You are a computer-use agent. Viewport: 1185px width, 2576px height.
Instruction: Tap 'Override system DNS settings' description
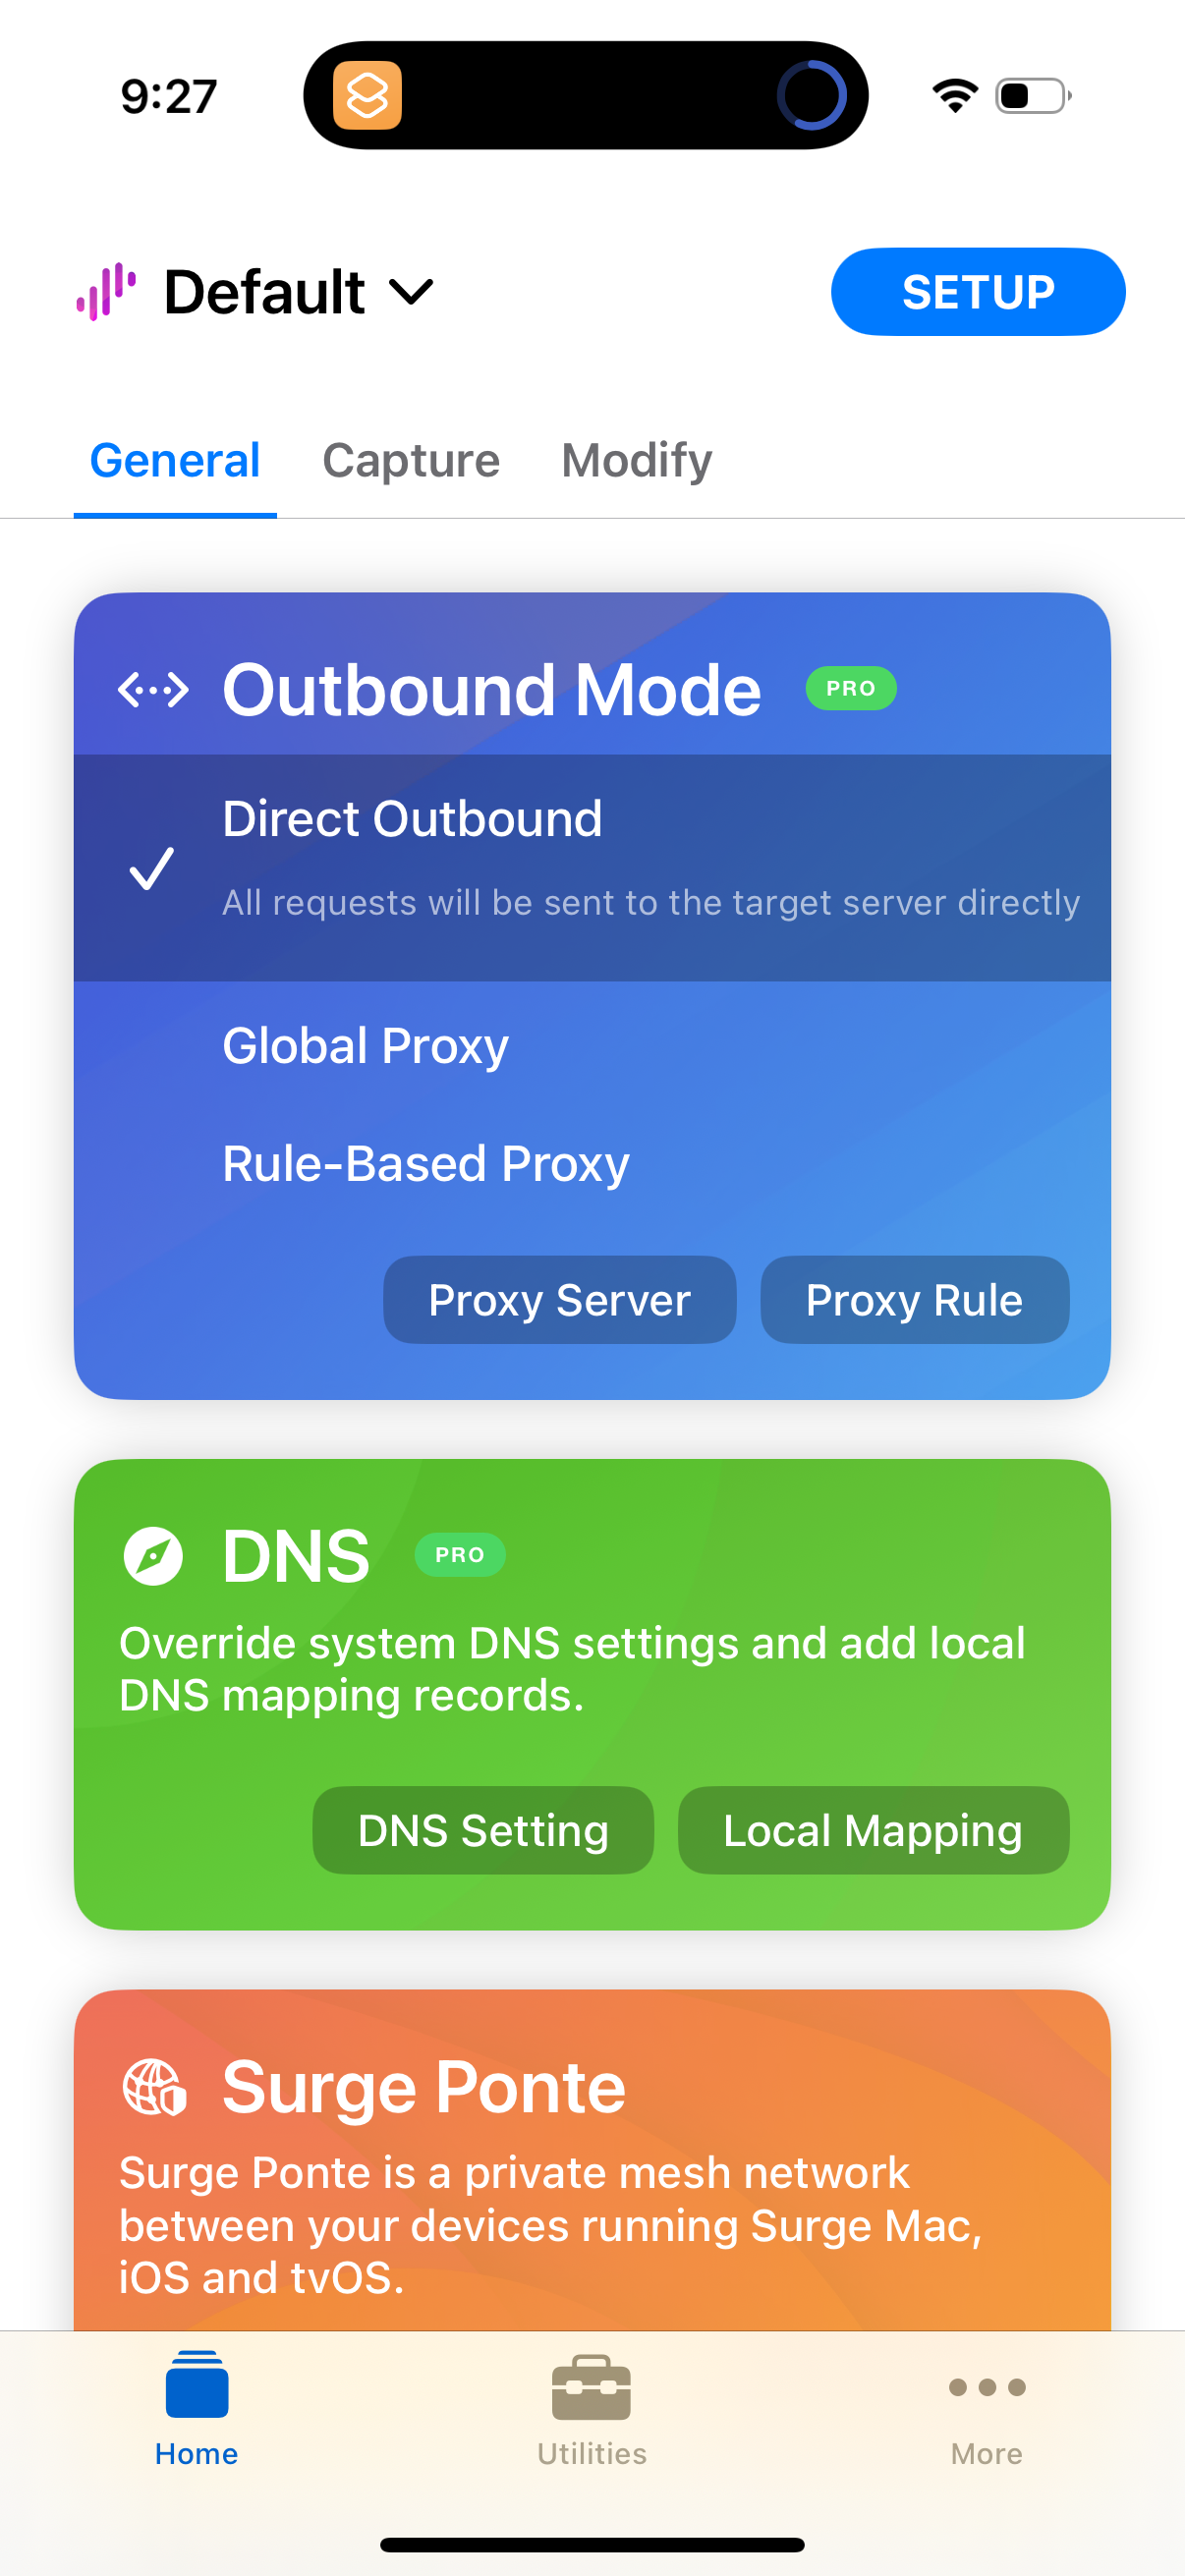pos(572,1669)
